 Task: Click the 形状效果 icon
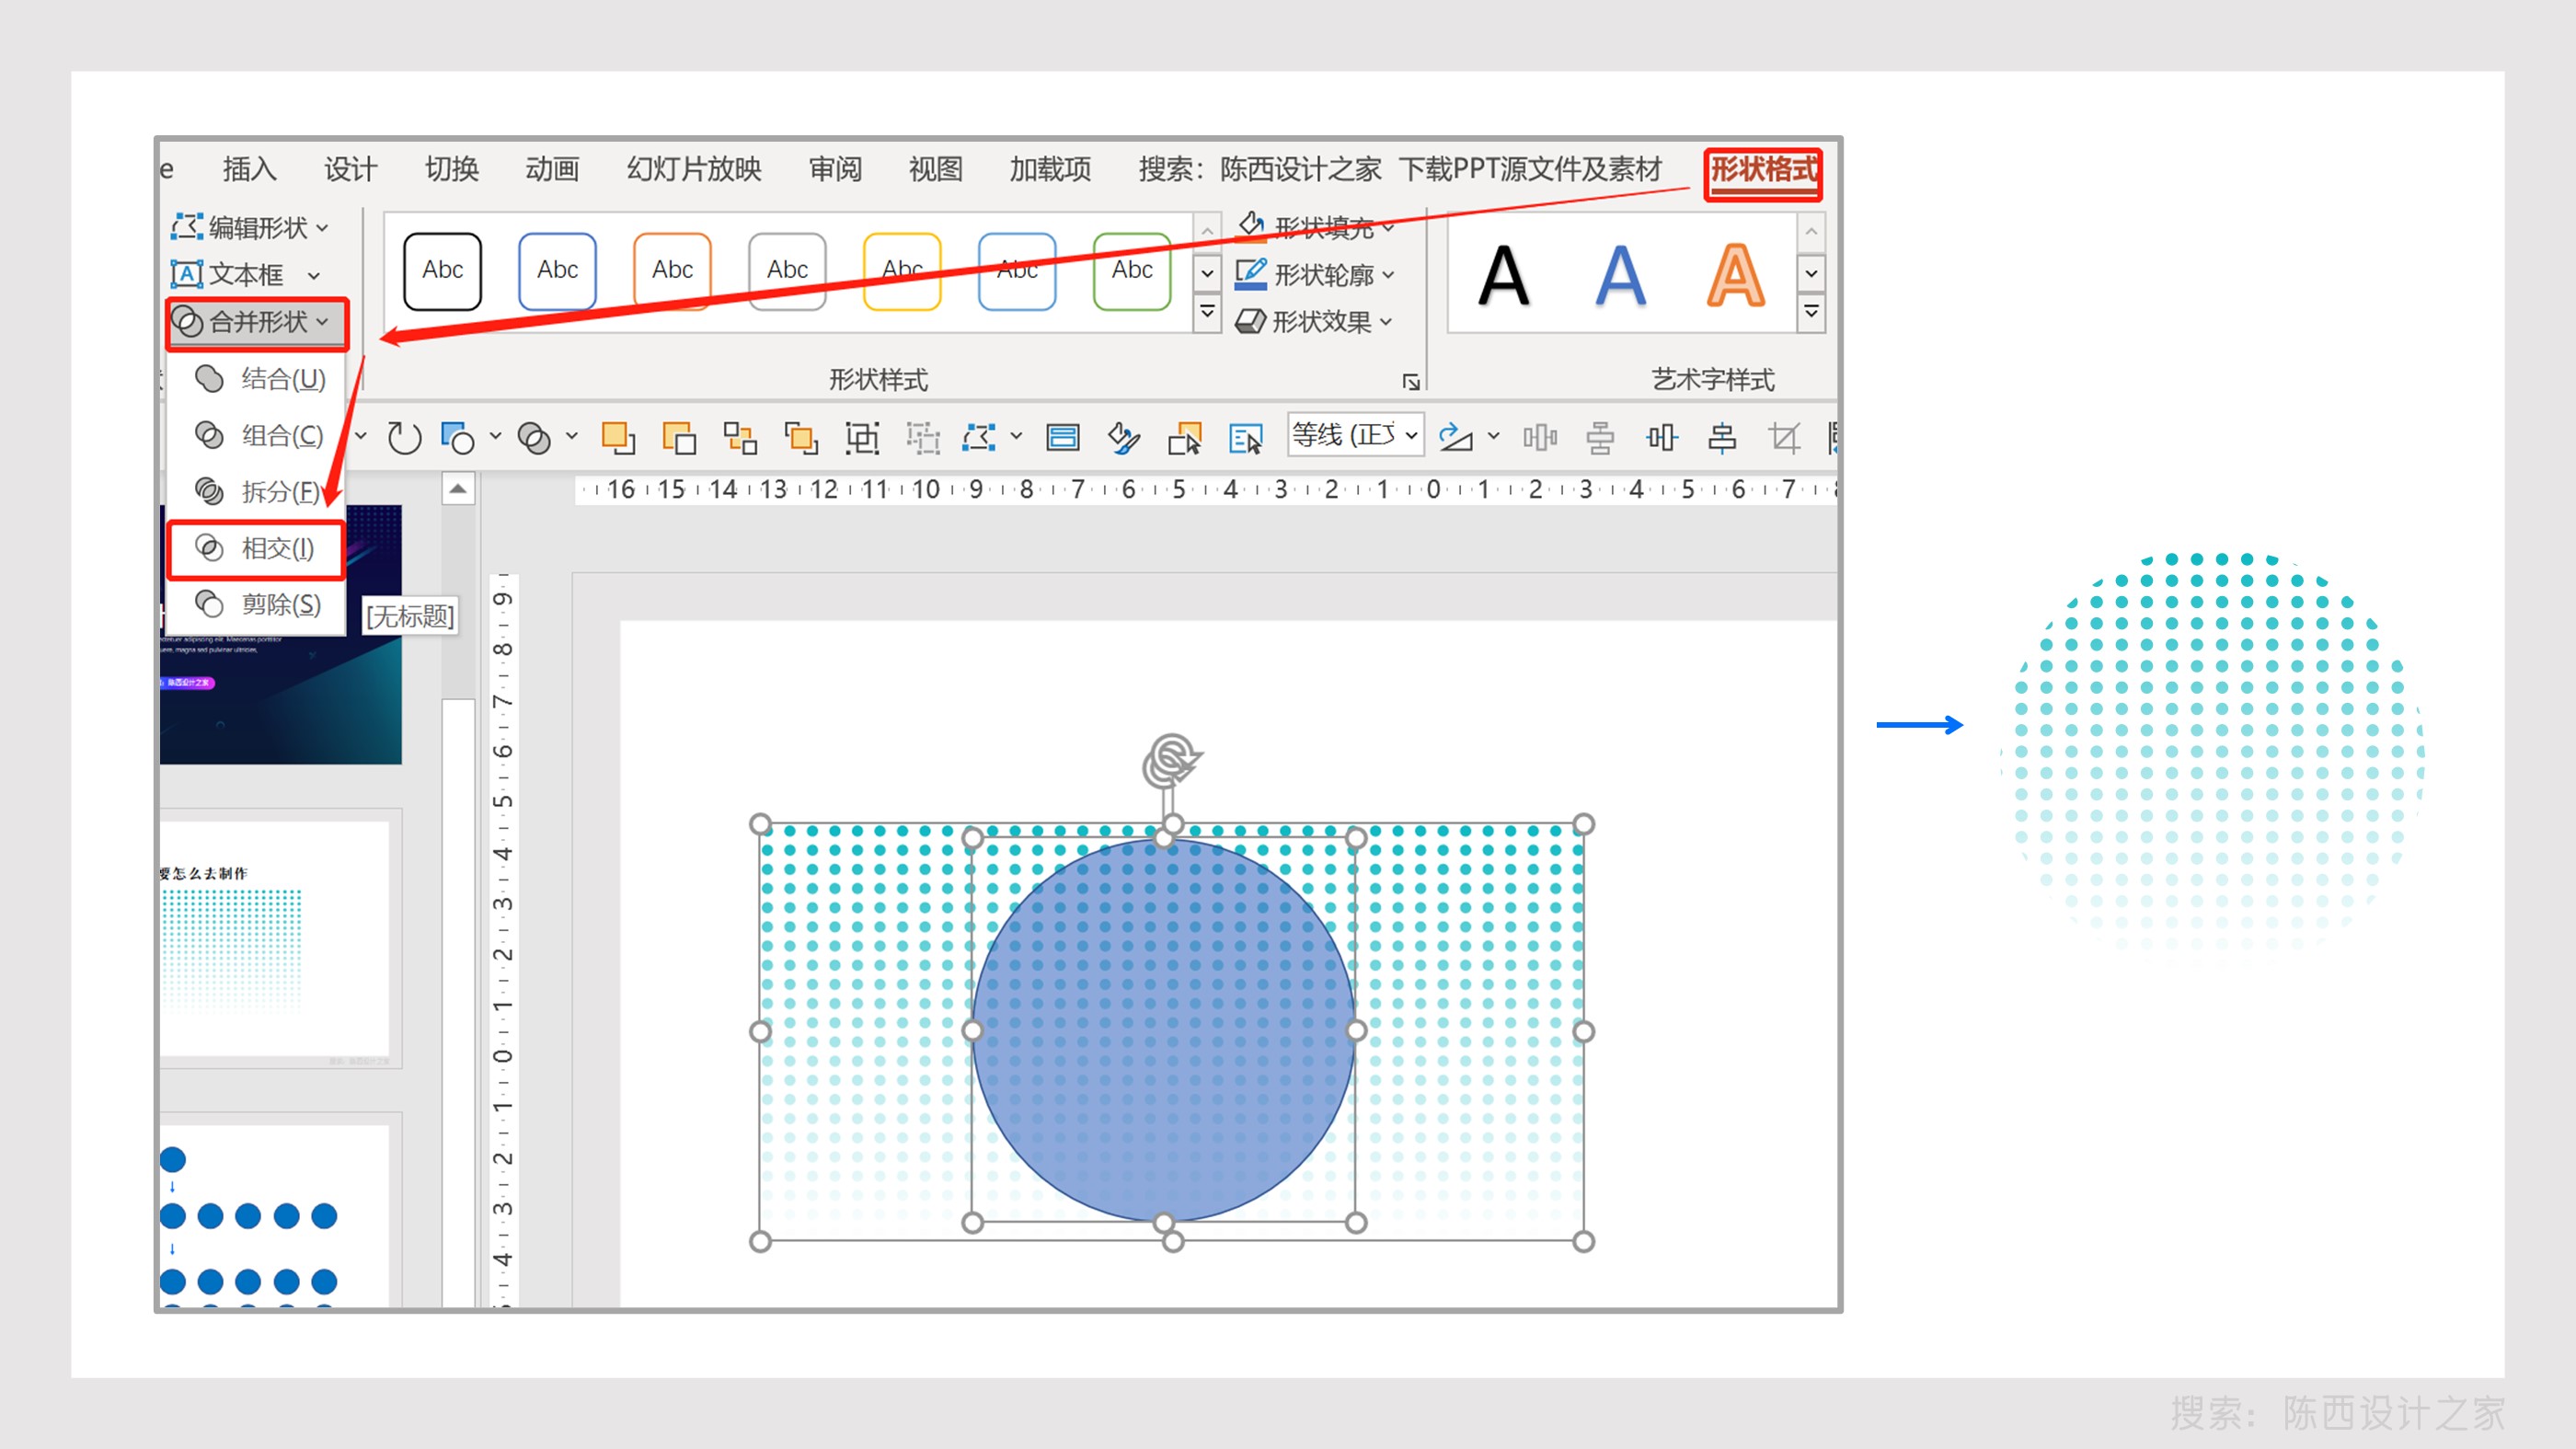[1251, 321]
